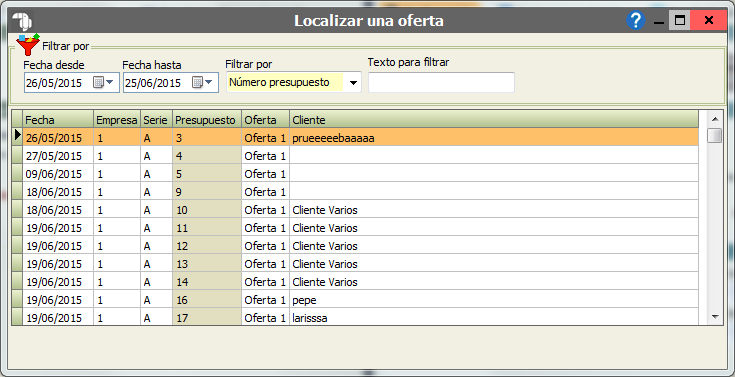Sort by the Presupuesto column header

click(207, 120)
